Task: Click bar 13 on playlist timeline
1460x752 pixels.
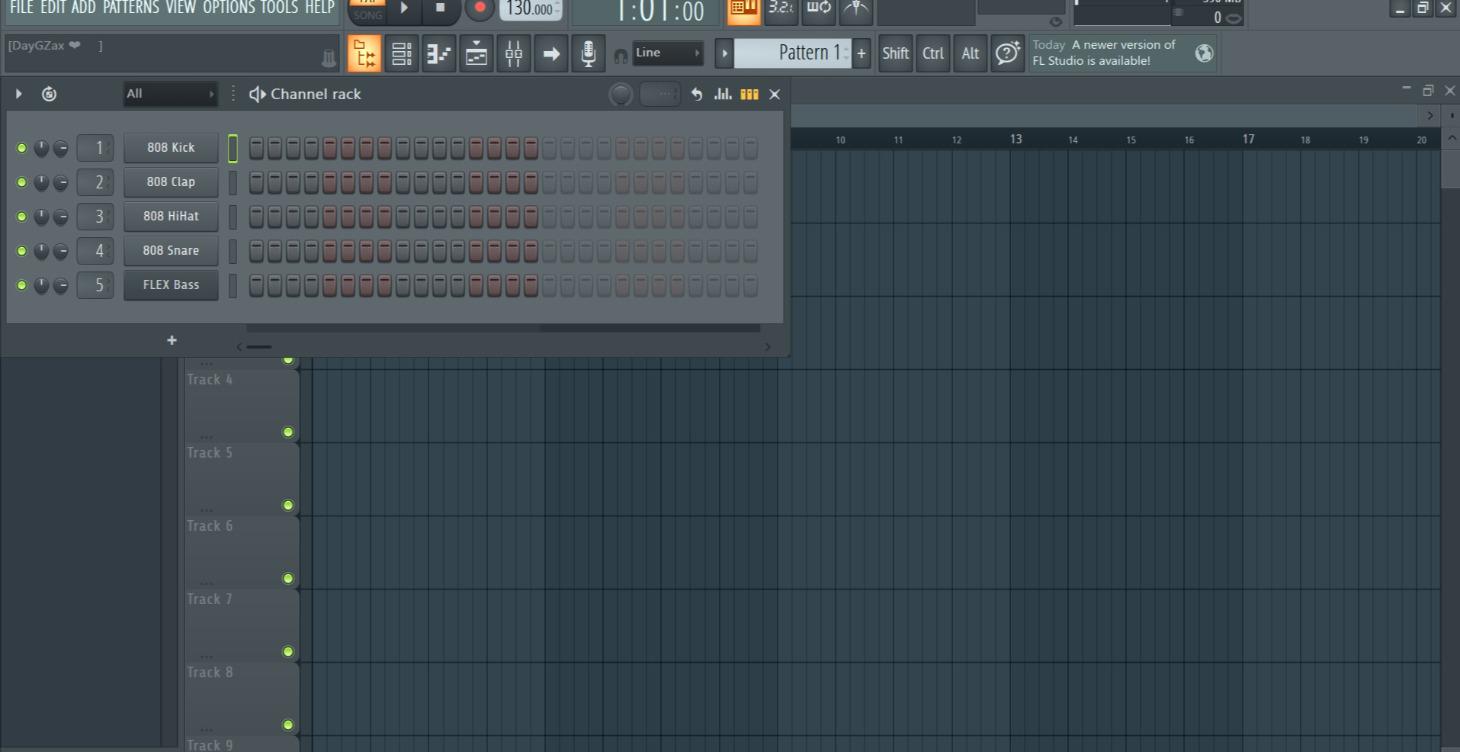Action: pyautogui.click(x=1016, y=139)
